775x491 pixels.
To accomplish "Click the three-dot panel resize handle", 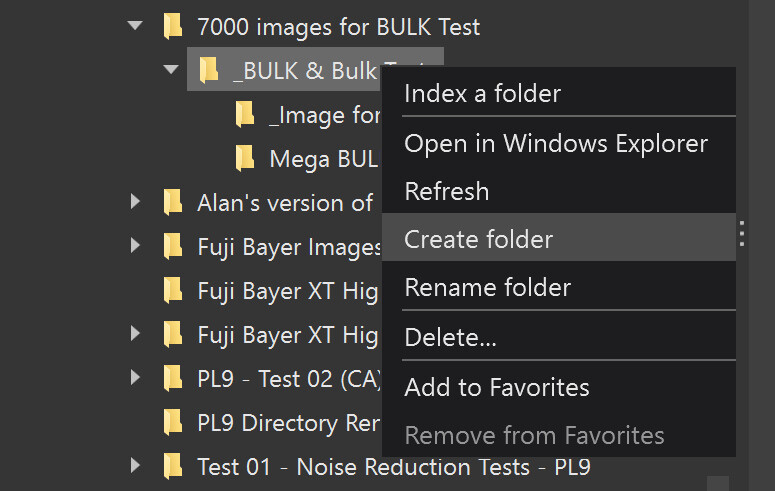I will (x=742, y=234).
